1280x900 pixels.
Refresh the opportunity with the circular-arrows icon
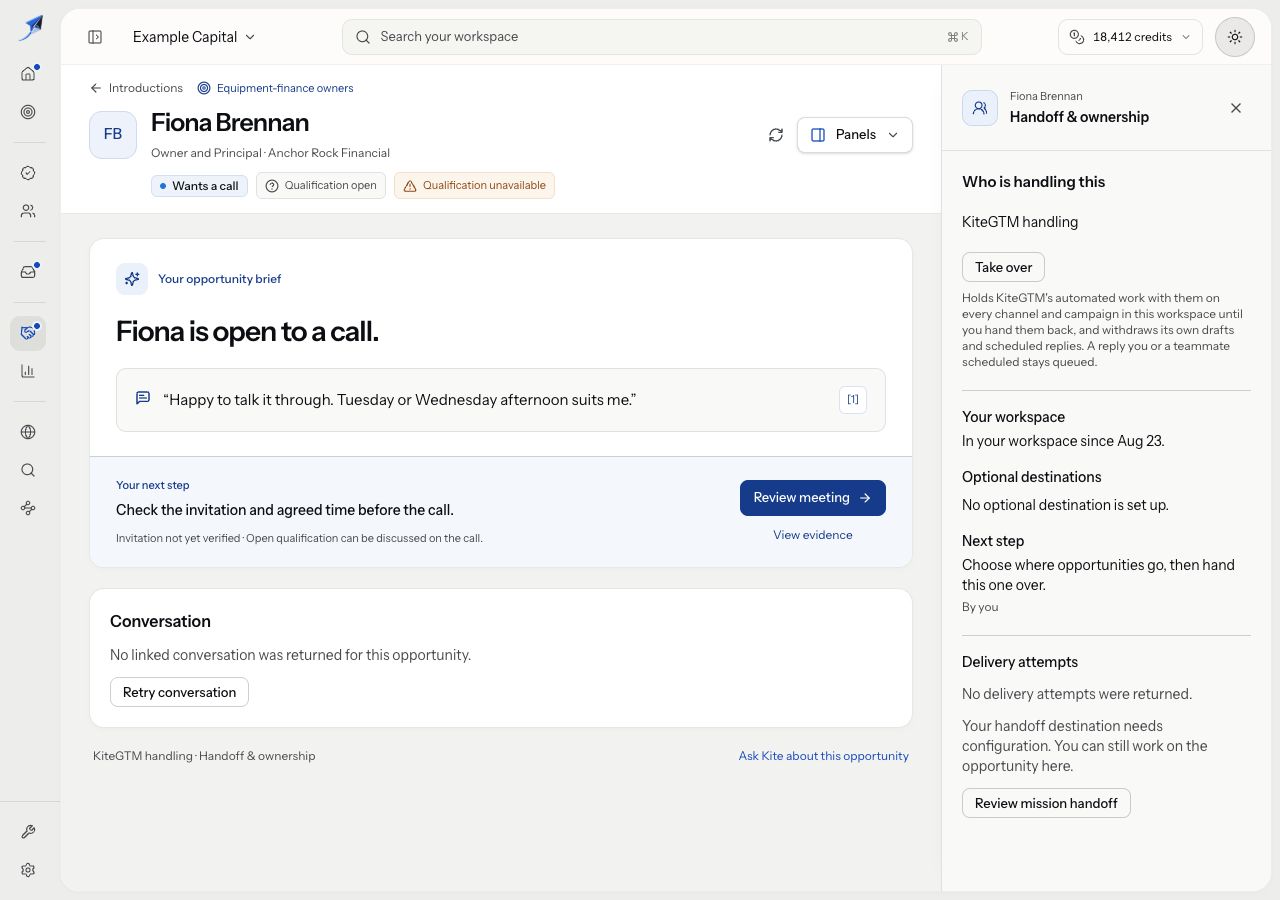[x=776, y=135]
